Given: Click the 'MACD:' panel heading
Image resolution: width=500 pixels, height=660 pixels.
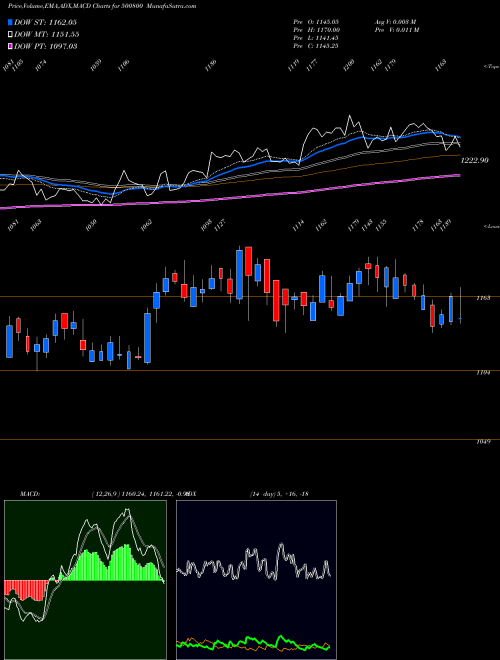Looking at the screenshot, I should [29, 493].
